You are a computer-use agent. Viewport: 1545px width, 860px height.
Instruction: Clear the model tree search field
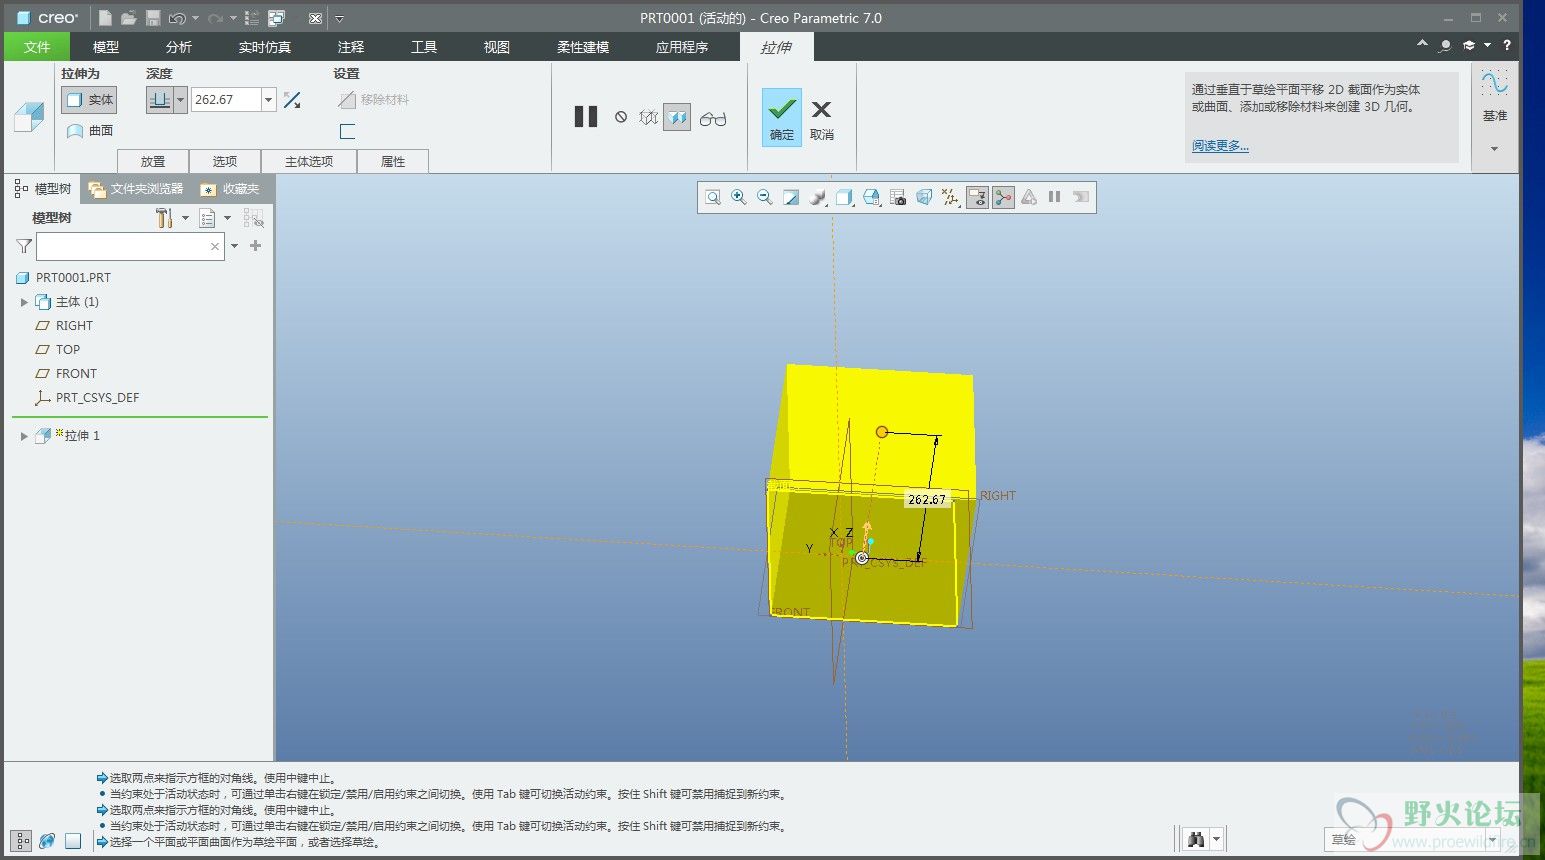click(215, 246)
